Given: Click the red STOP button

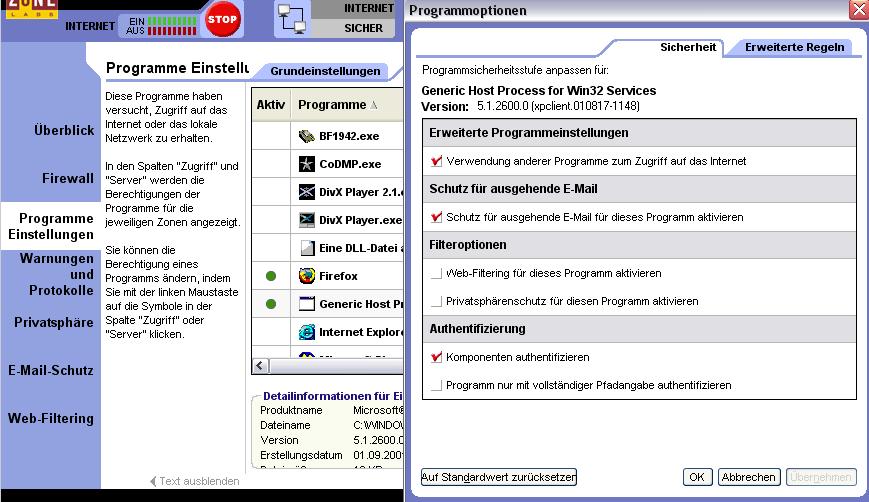Looking at the screenshot, I should pos(222,19).
